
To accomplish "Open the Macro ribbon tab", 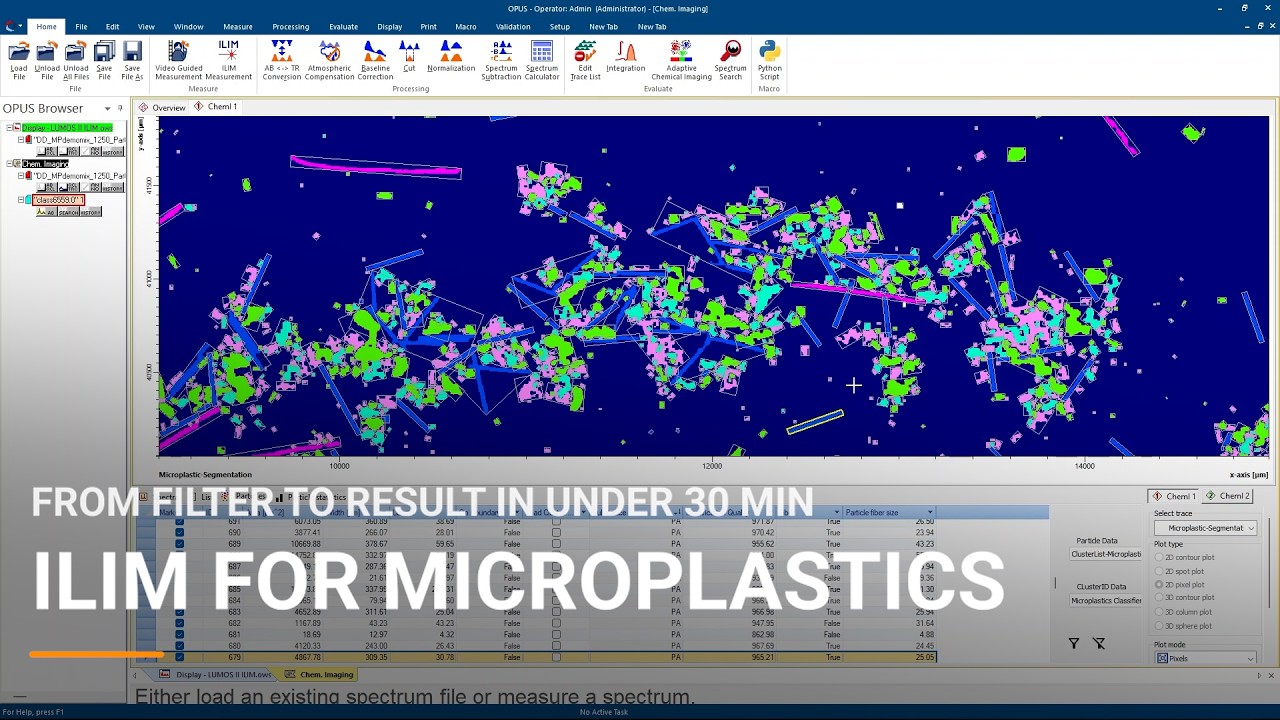I will (x=465, y=27).
